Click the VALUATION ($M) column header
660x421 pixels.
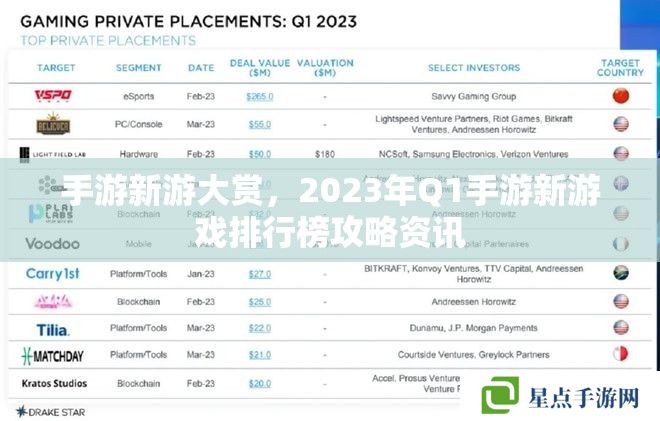[325, 68]
